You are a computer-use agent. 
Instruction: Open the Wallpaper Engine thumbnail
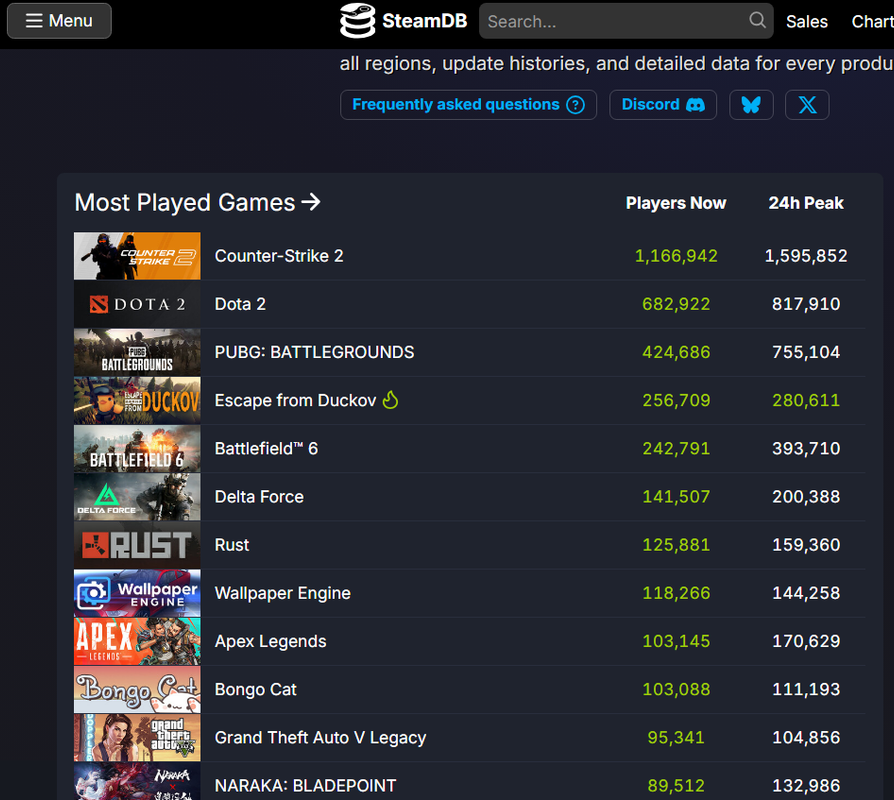pos(137,594)
